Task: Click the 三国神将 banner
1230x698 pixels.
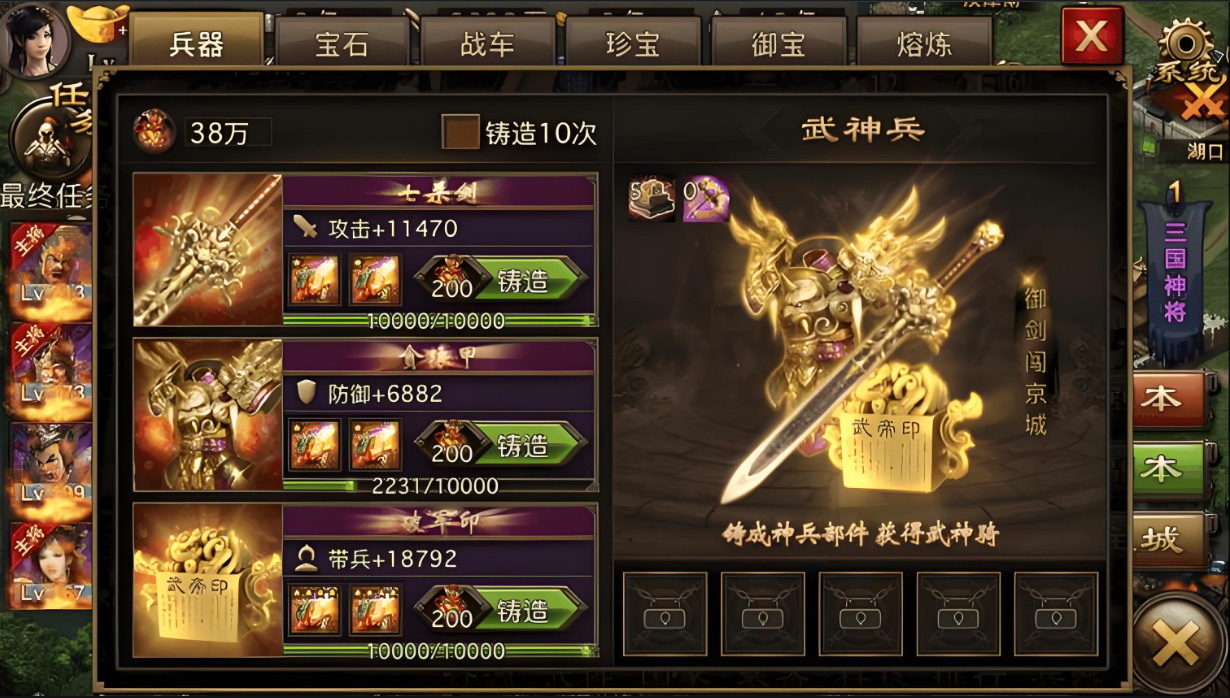Action: [1175, 270]
